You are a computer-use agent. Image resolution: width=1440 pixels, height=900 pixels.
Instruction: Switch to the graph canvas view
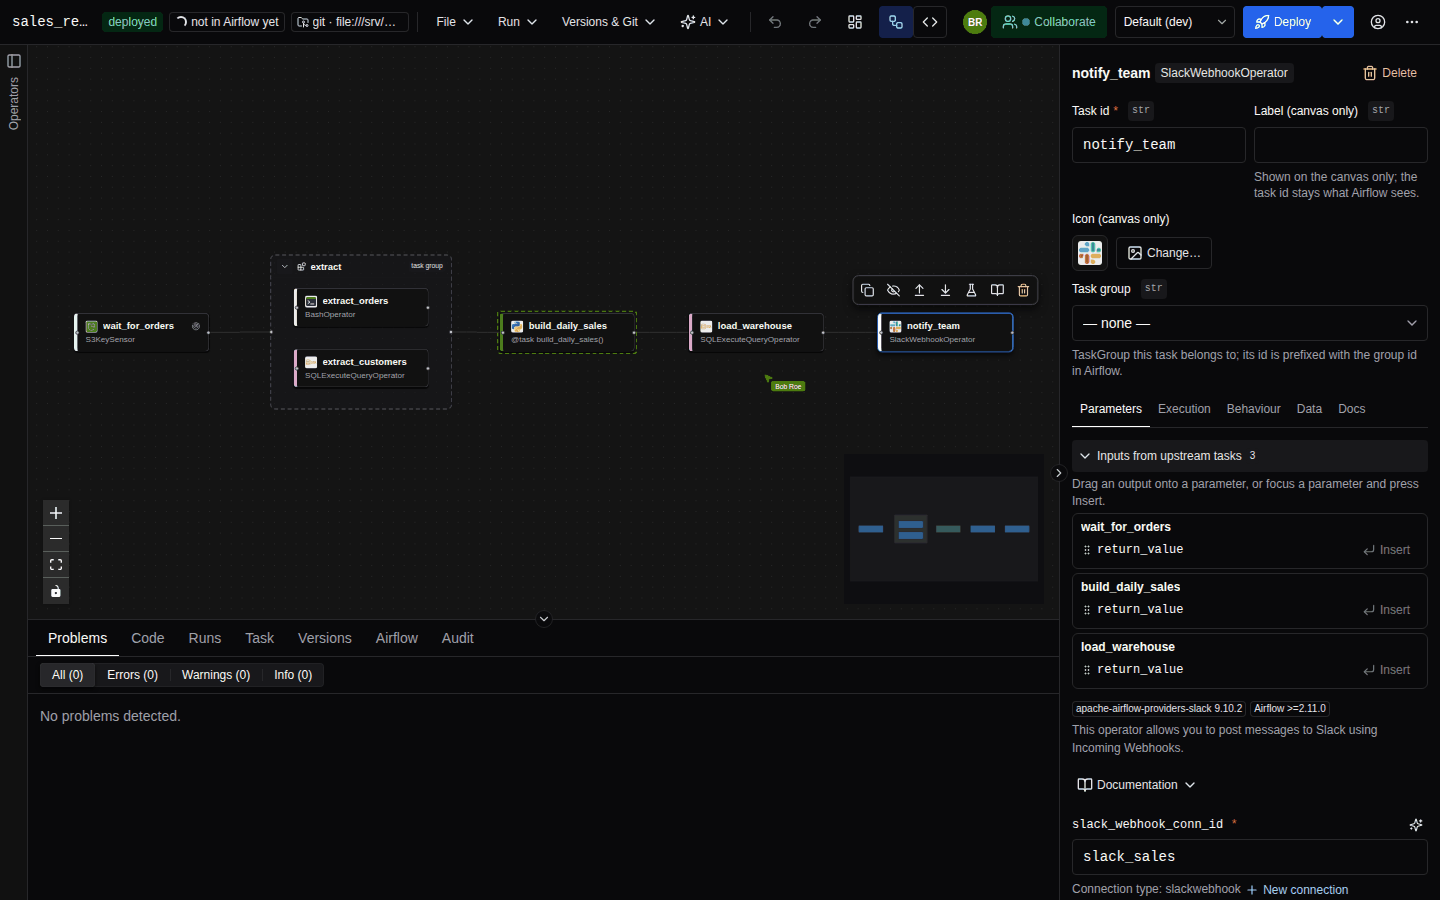[896, 22]
